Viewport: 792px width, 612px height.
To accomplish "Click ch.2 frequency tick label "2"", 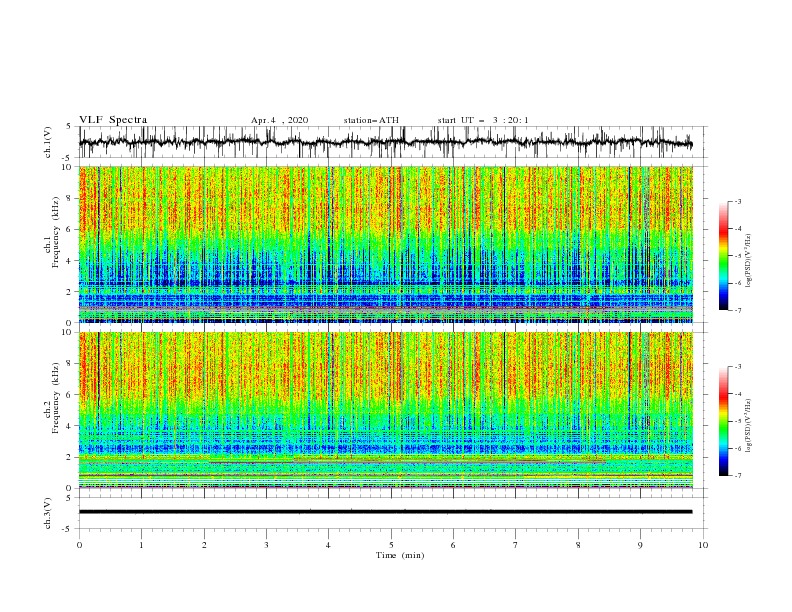I will [71, 457].
